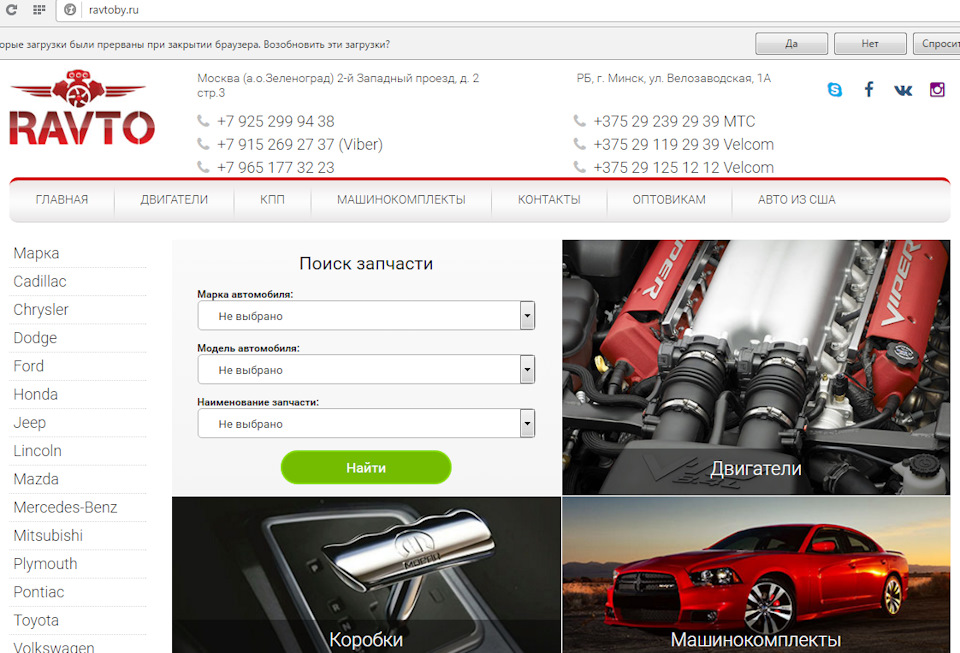Image resolution: width=960 pixels, height=653 pixels.
Task: Select Toyota from the brand list
Action: coord(35,620)
